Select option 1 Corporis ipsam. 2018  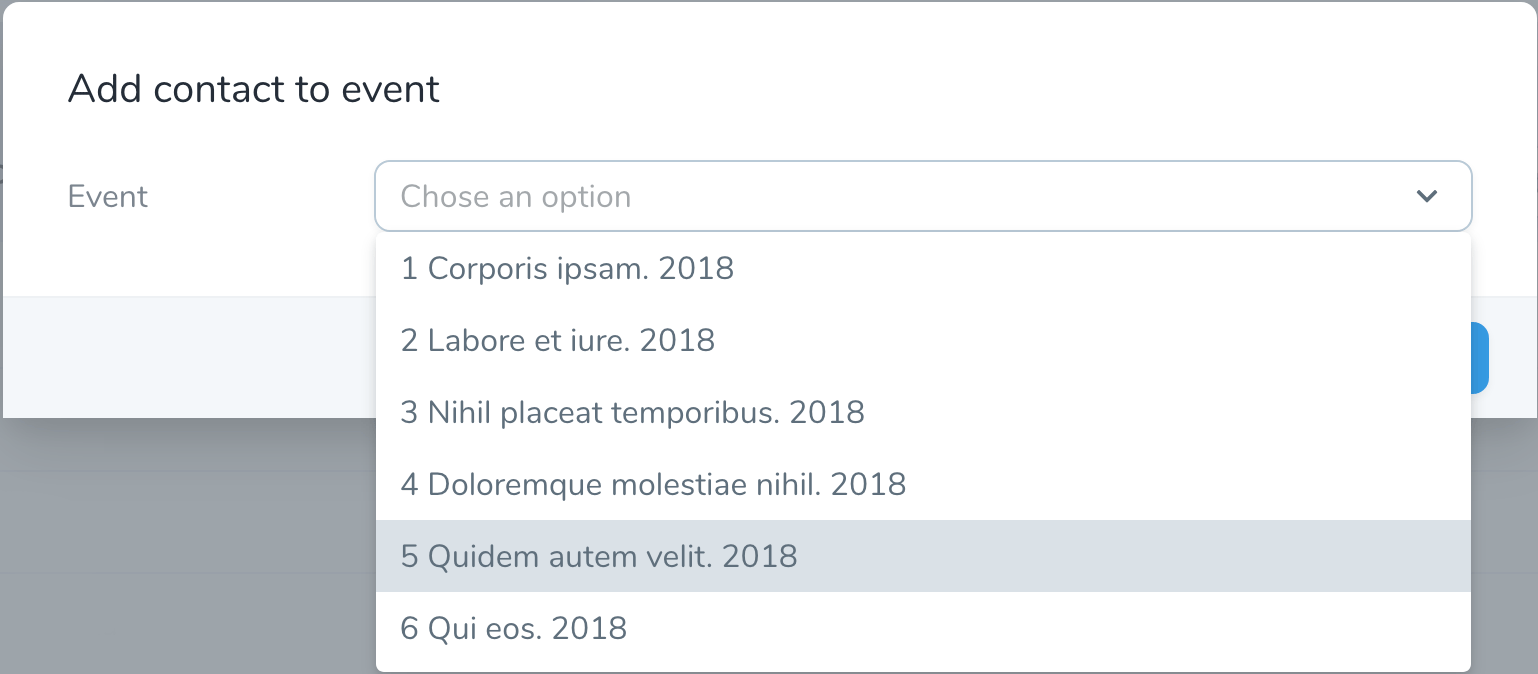[923, 268]
